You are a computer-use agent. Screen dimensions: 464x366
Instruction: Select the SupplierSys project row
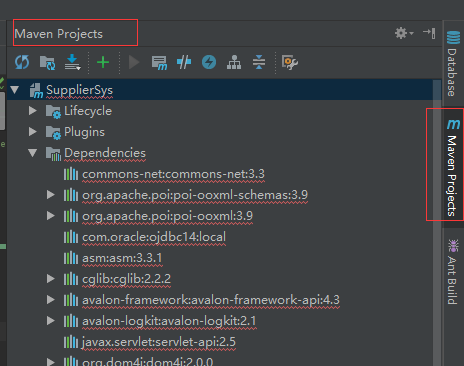pos(220,90)
